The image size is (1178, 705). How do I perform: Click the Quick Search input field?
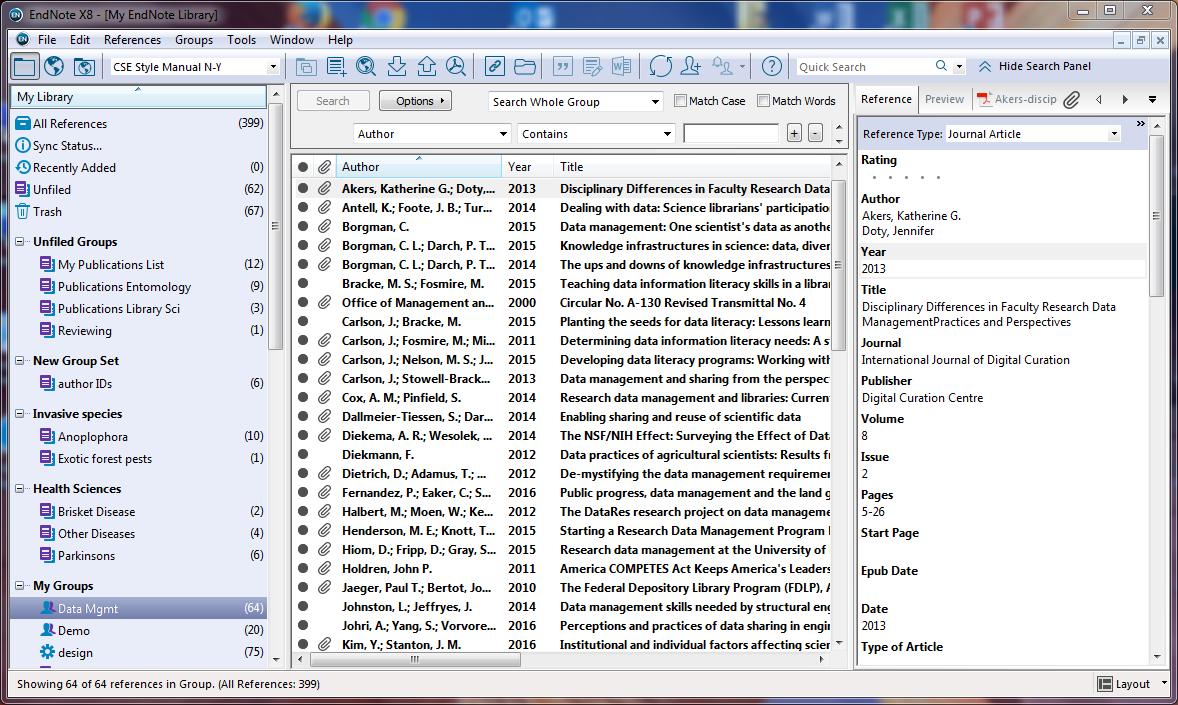click(x=864, y=67)
